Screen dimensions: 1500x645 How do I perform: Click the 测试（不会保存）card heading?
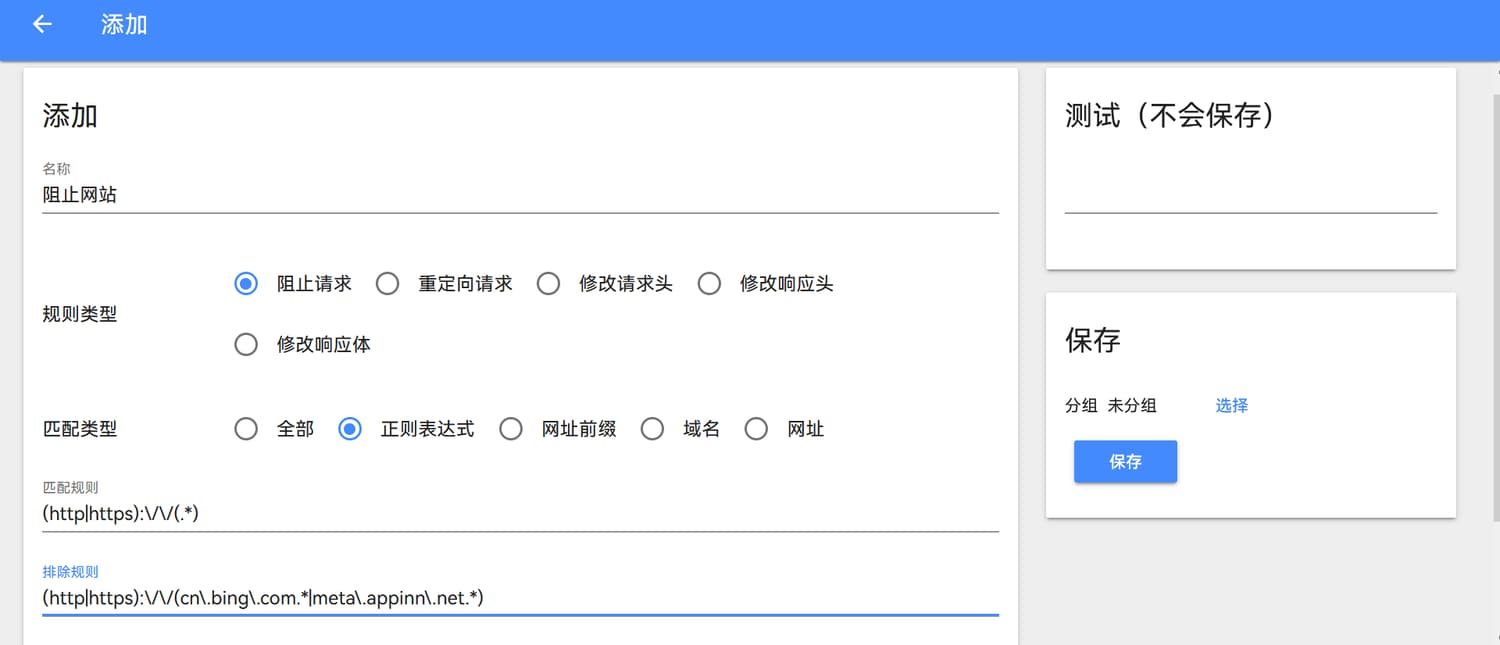1170,116
